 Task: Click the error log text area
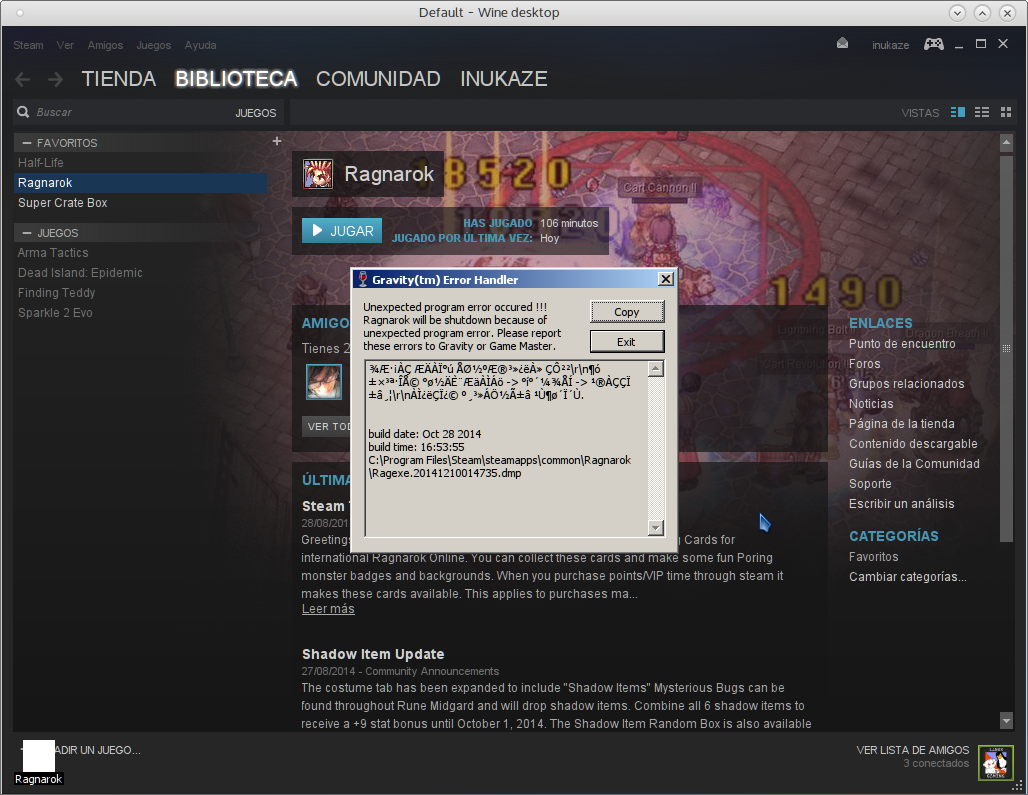(506, 448)
